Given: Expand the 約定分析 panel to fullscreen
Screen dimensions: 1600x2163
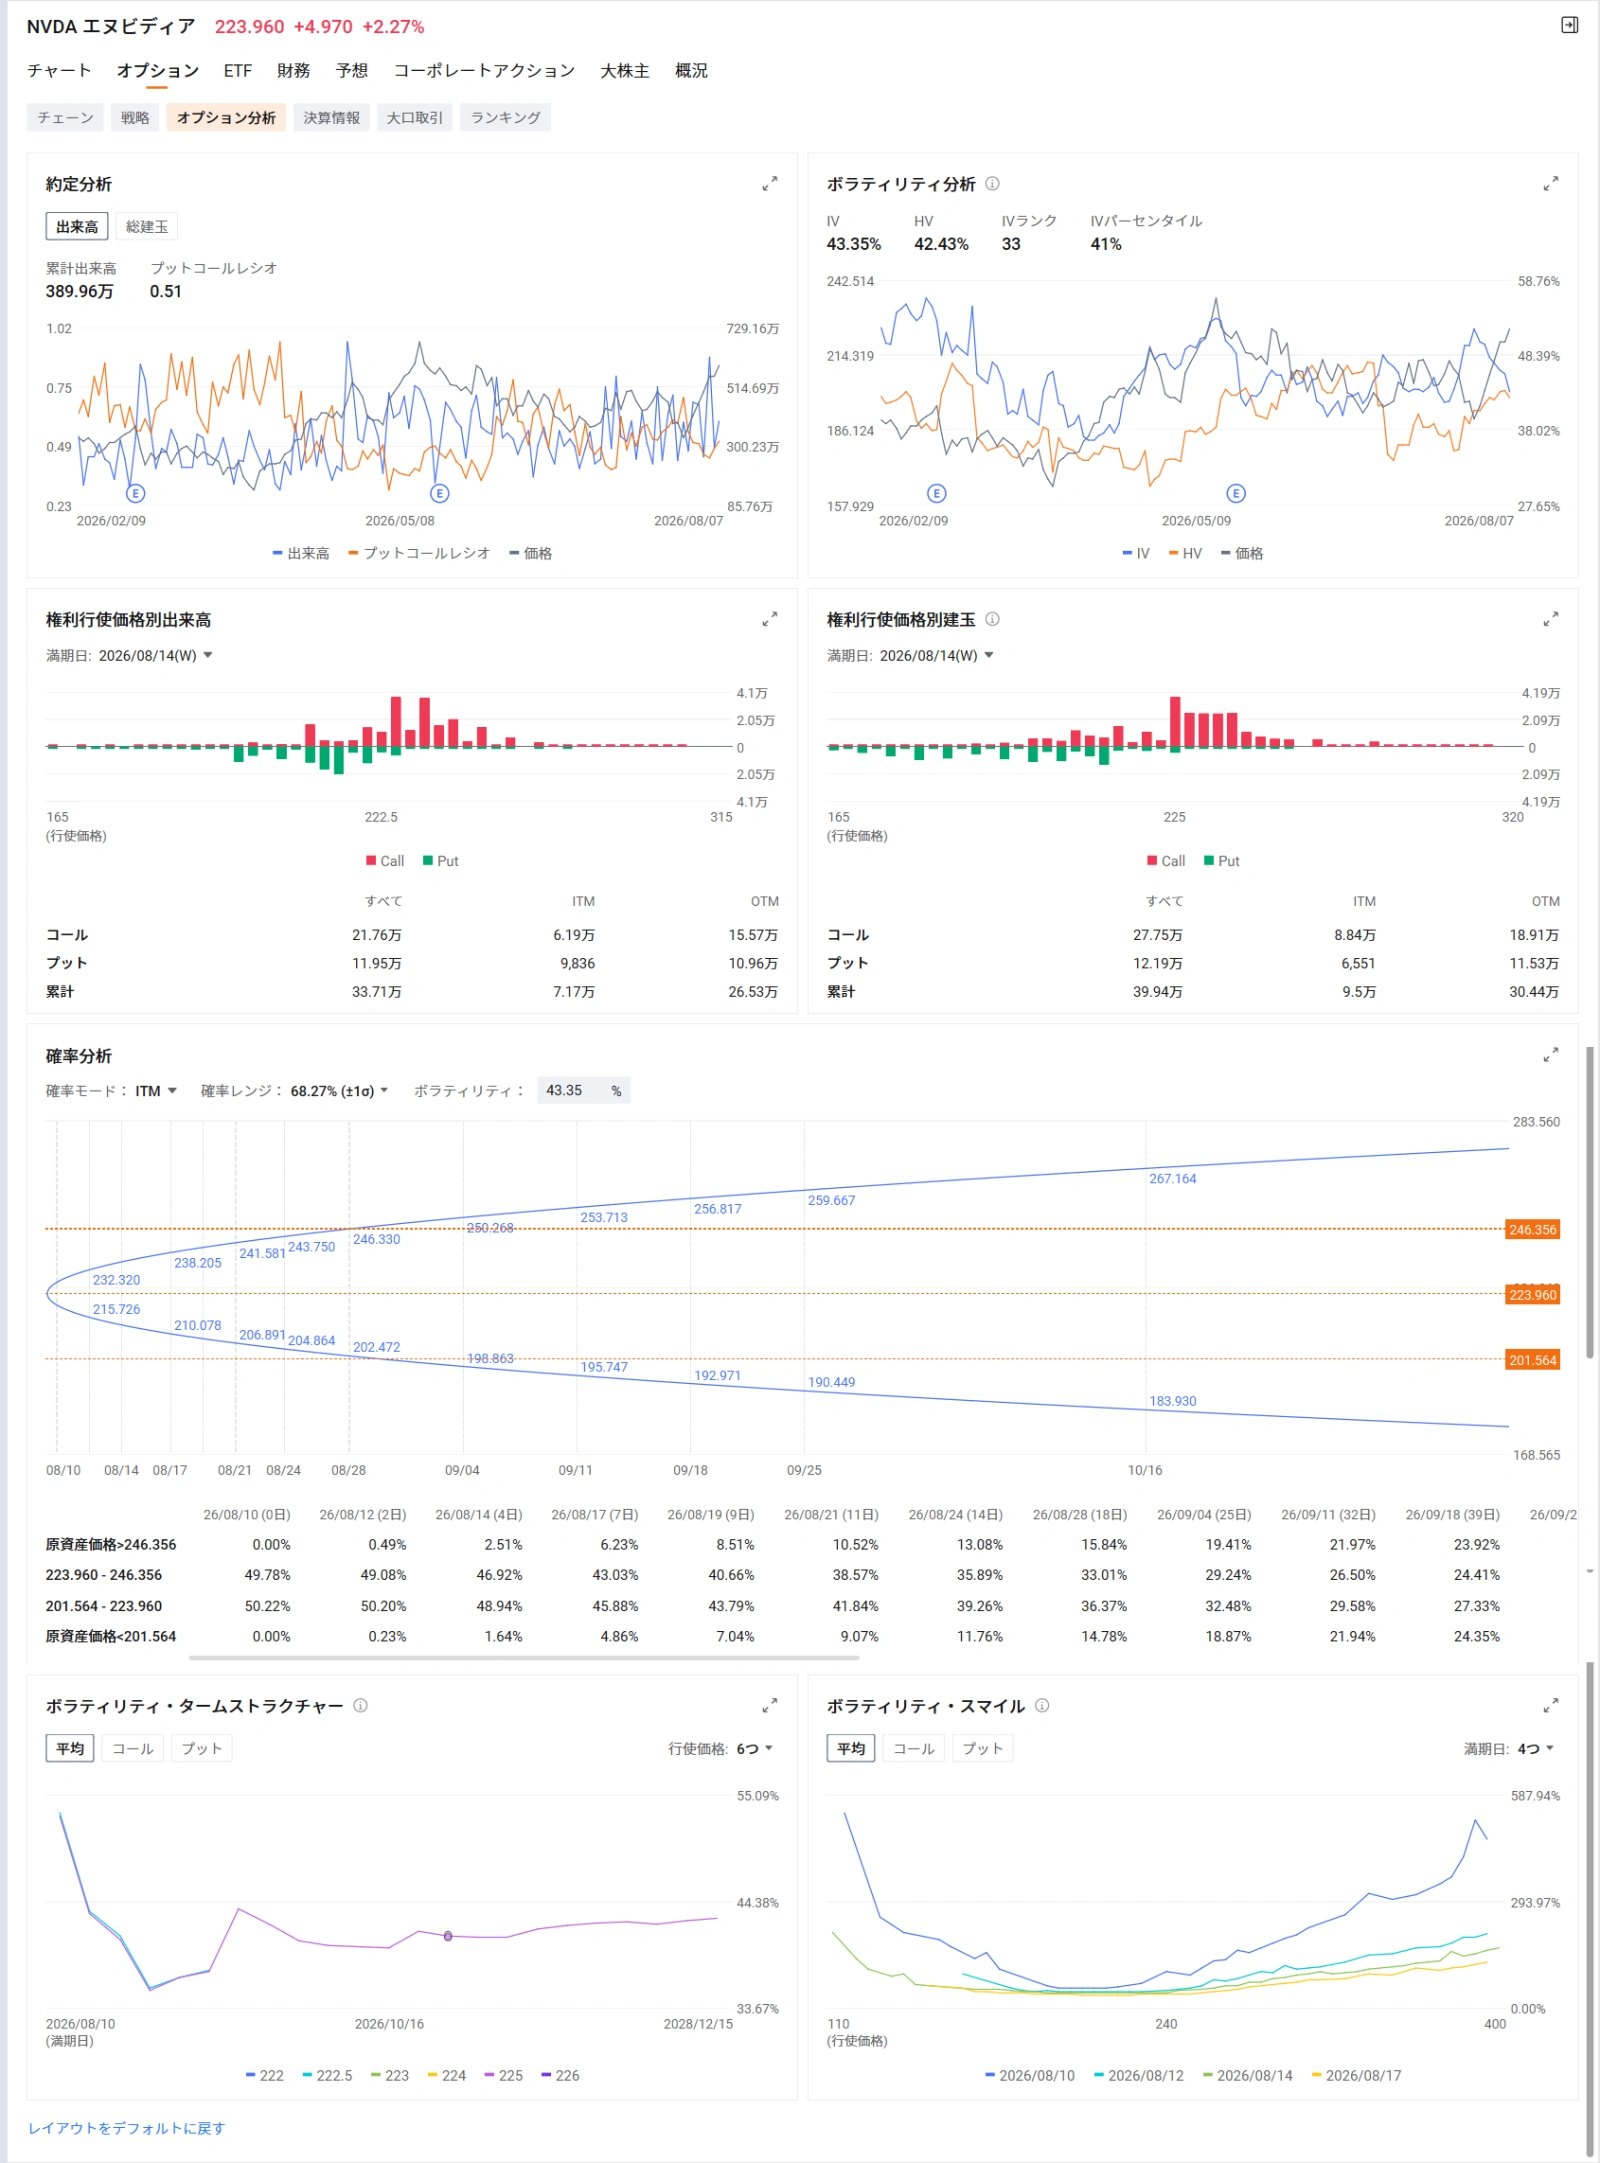Looking at the screenshot, I should click(x=769, y=184).
